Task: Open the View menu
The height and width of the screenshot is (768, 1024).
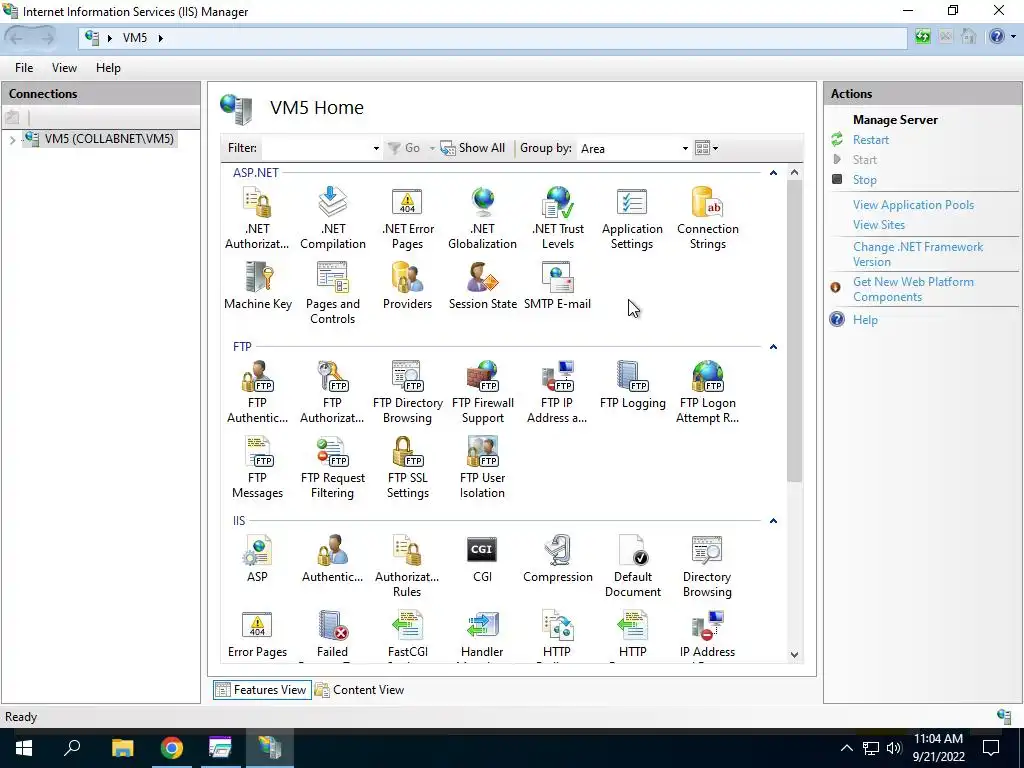Action: 64,68
